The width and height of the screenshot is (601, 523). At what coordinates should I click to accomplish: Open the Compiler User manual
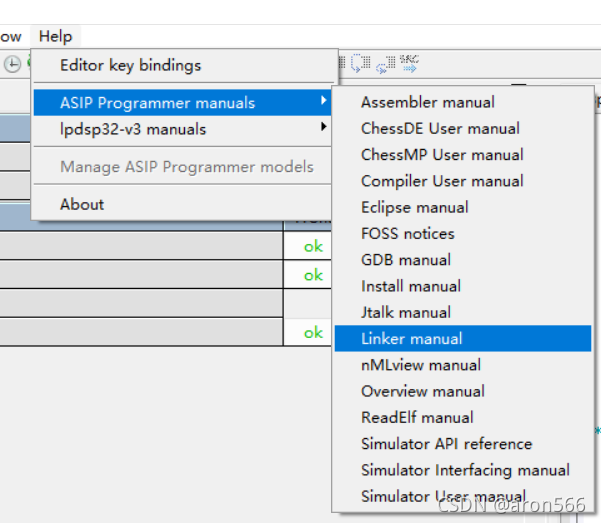click(463, 181)
